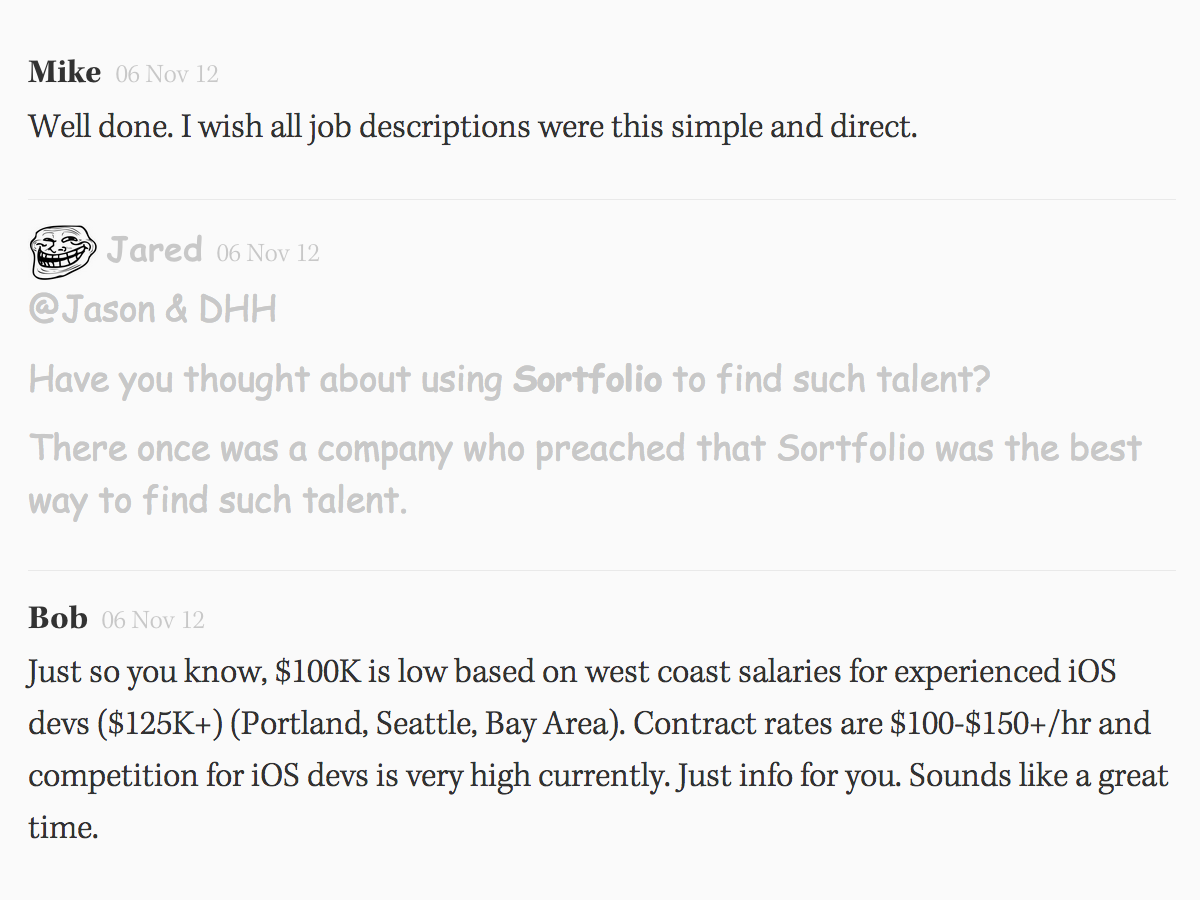This screenshot has width=1200, height=900.
Task: Click Jared's troll face avatar
Action: (64, 251)
